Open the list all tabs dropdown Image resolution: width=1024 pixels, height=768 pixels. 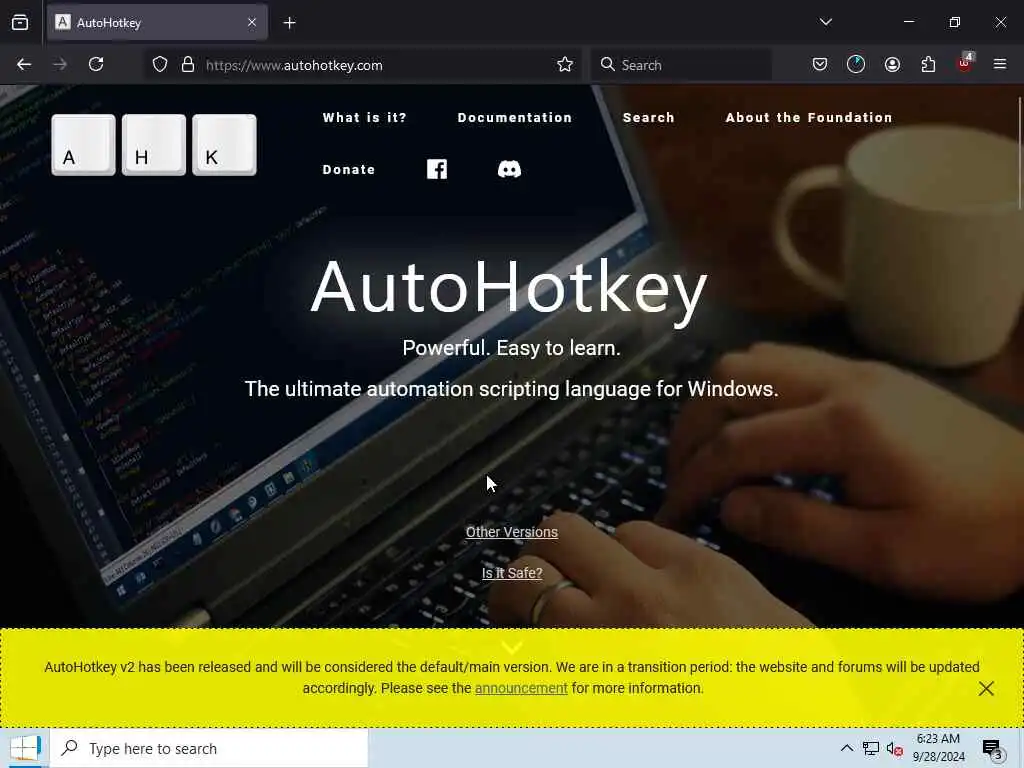click(825, 22)
